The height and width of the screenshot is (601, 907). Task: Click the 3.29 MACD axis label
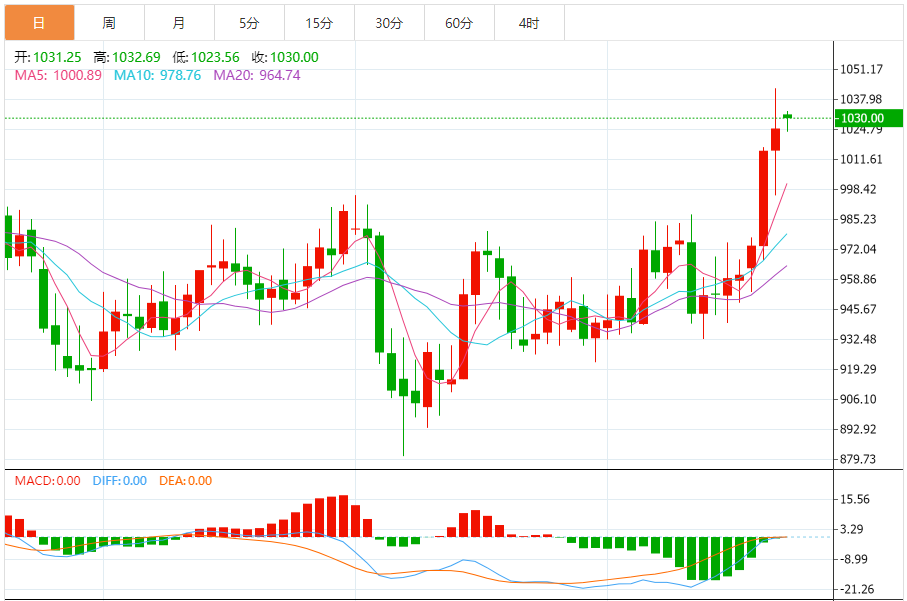pos(851,529)
